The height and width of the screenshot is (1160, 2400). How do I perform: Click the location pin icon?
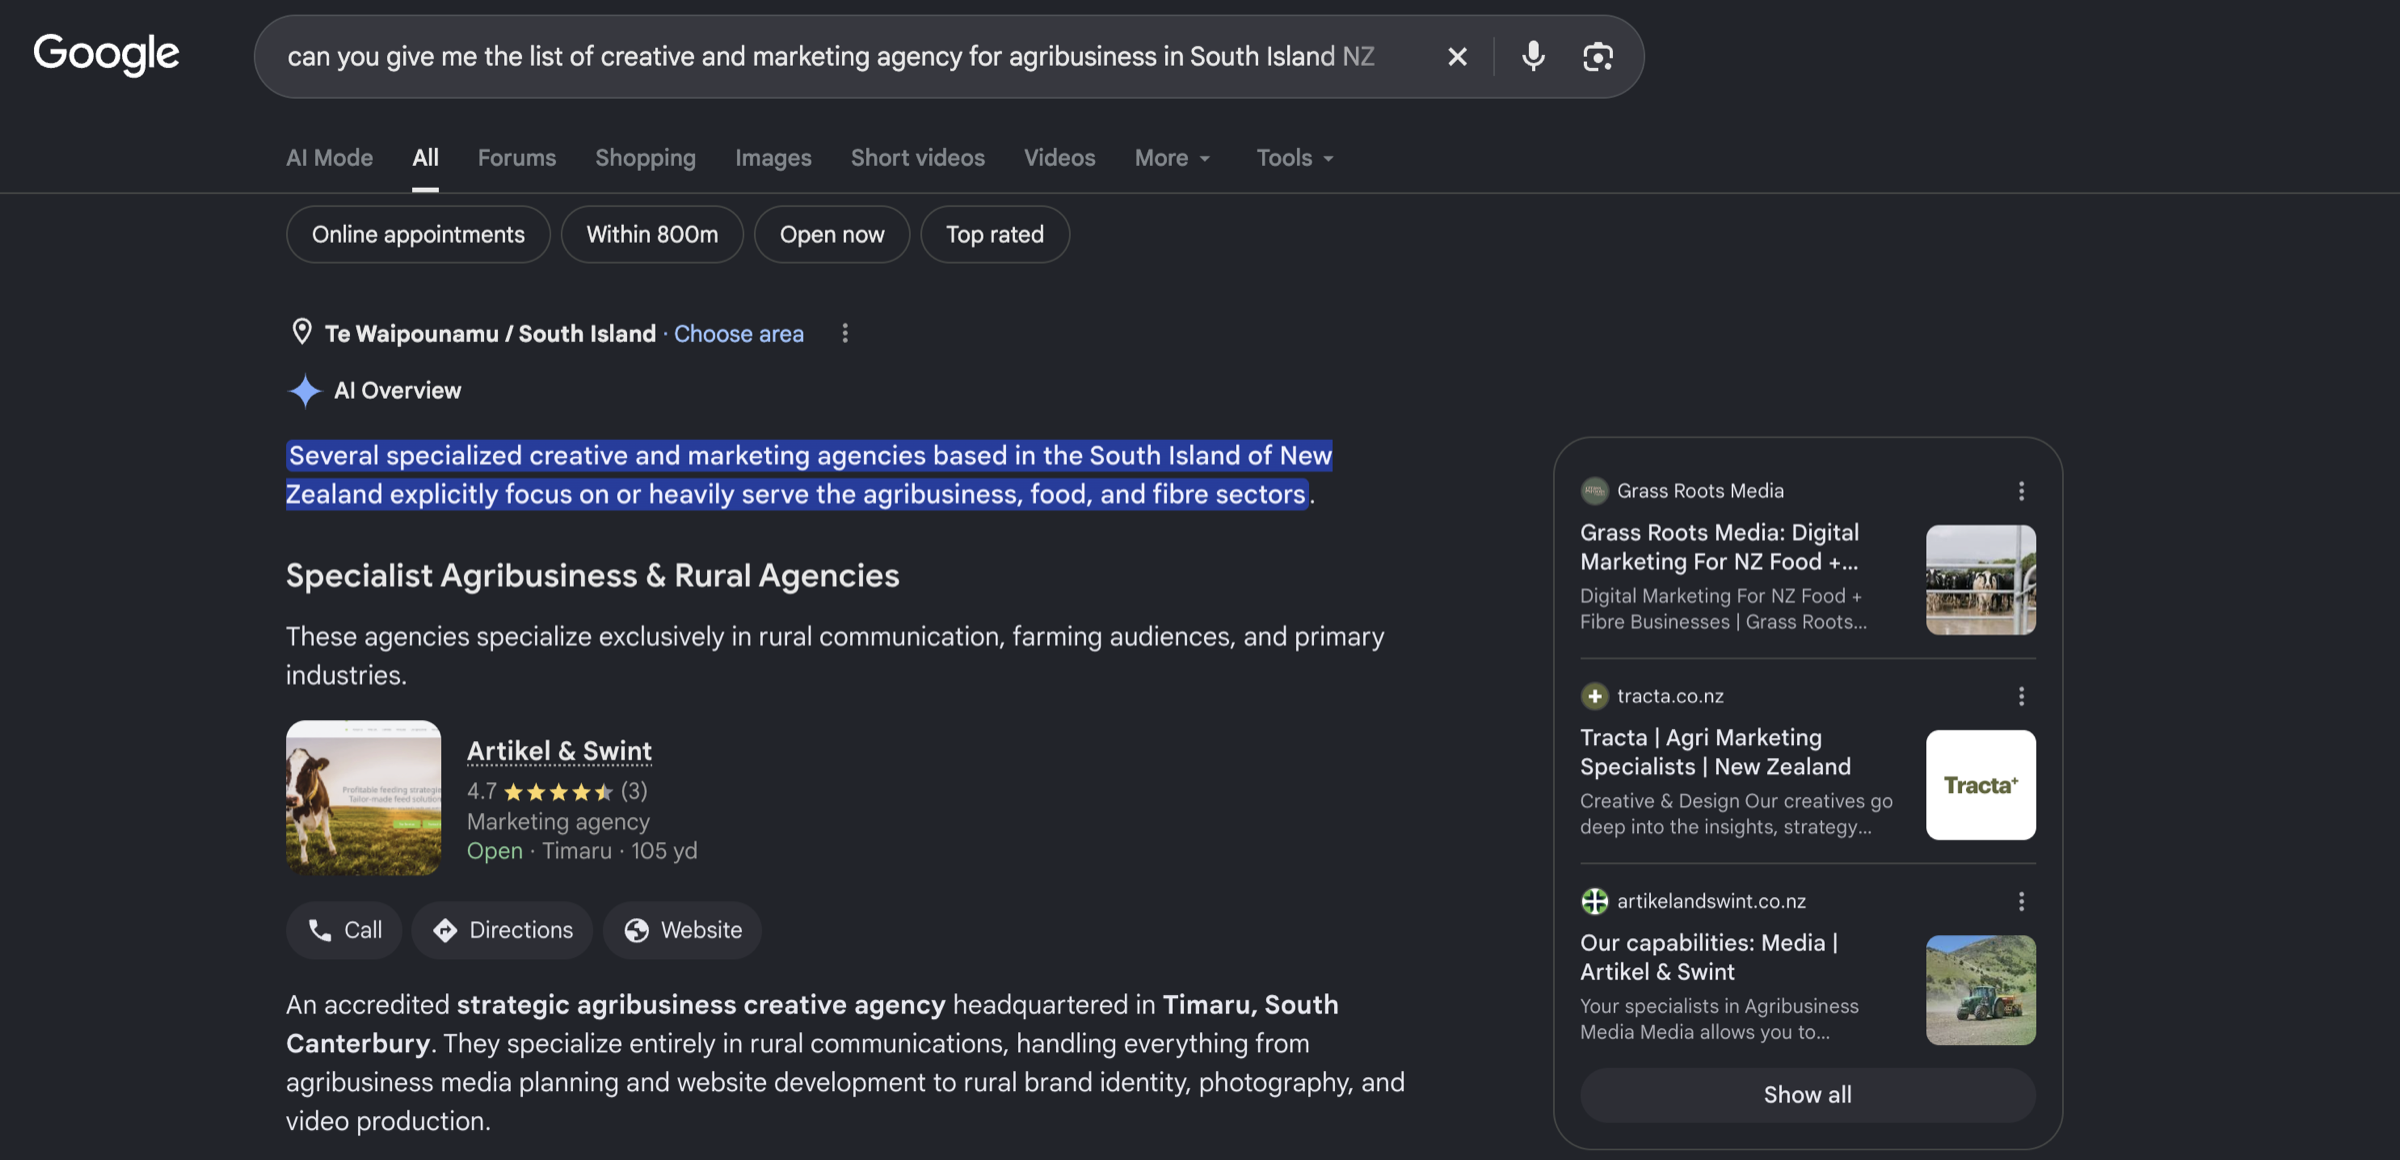(301, 332)
